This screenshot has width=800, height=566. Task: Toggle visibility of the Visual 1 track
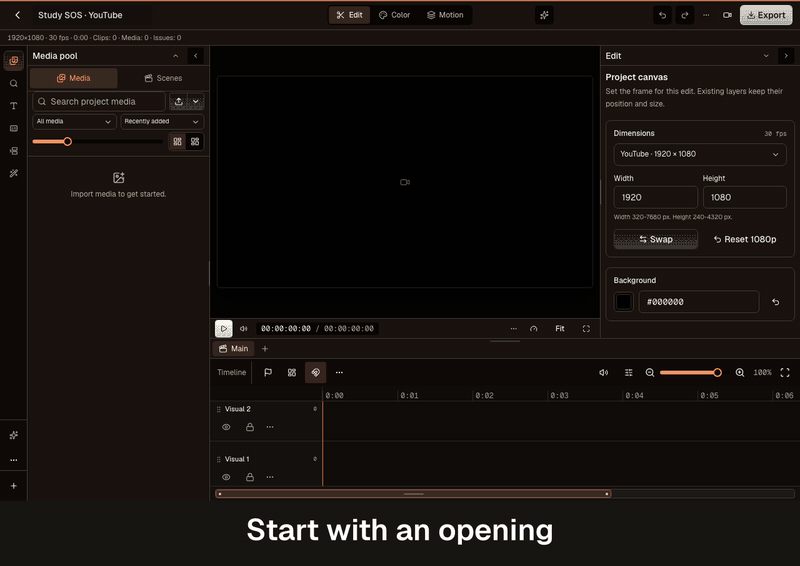(227, 477)
